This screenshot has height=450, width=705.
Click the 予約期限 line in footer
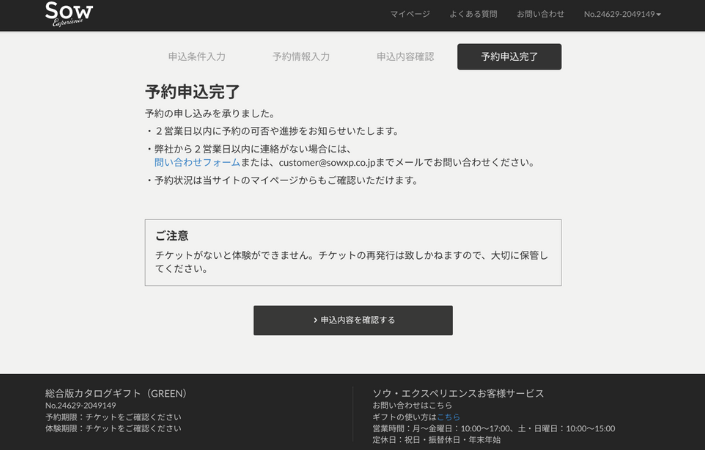[113, 417]
